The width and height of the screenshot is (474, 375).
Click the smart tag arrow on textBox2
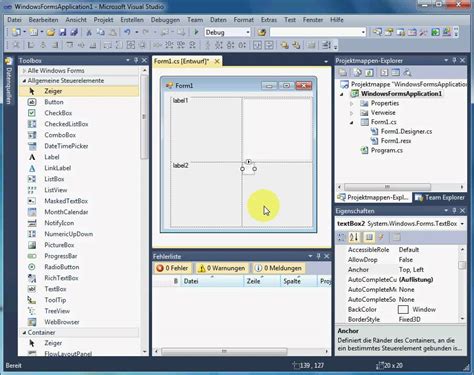click(248, 162)
